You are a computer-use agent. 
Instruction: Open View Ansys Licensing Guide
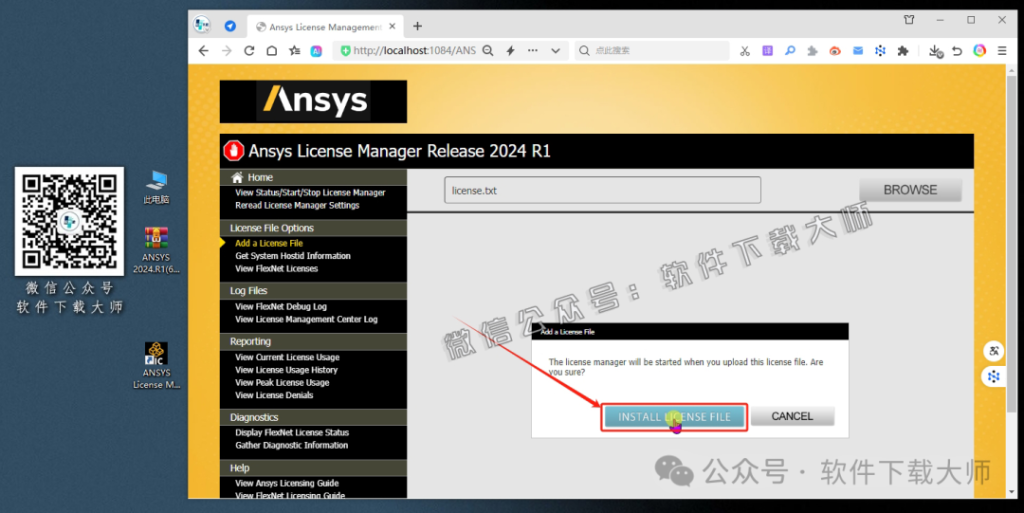[287, 483]
